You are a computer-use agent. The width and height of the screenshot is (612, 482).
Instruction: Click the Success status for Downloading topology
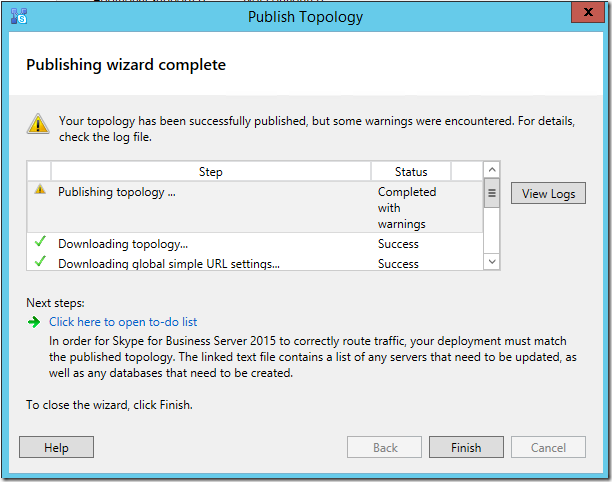pos(398,244)
